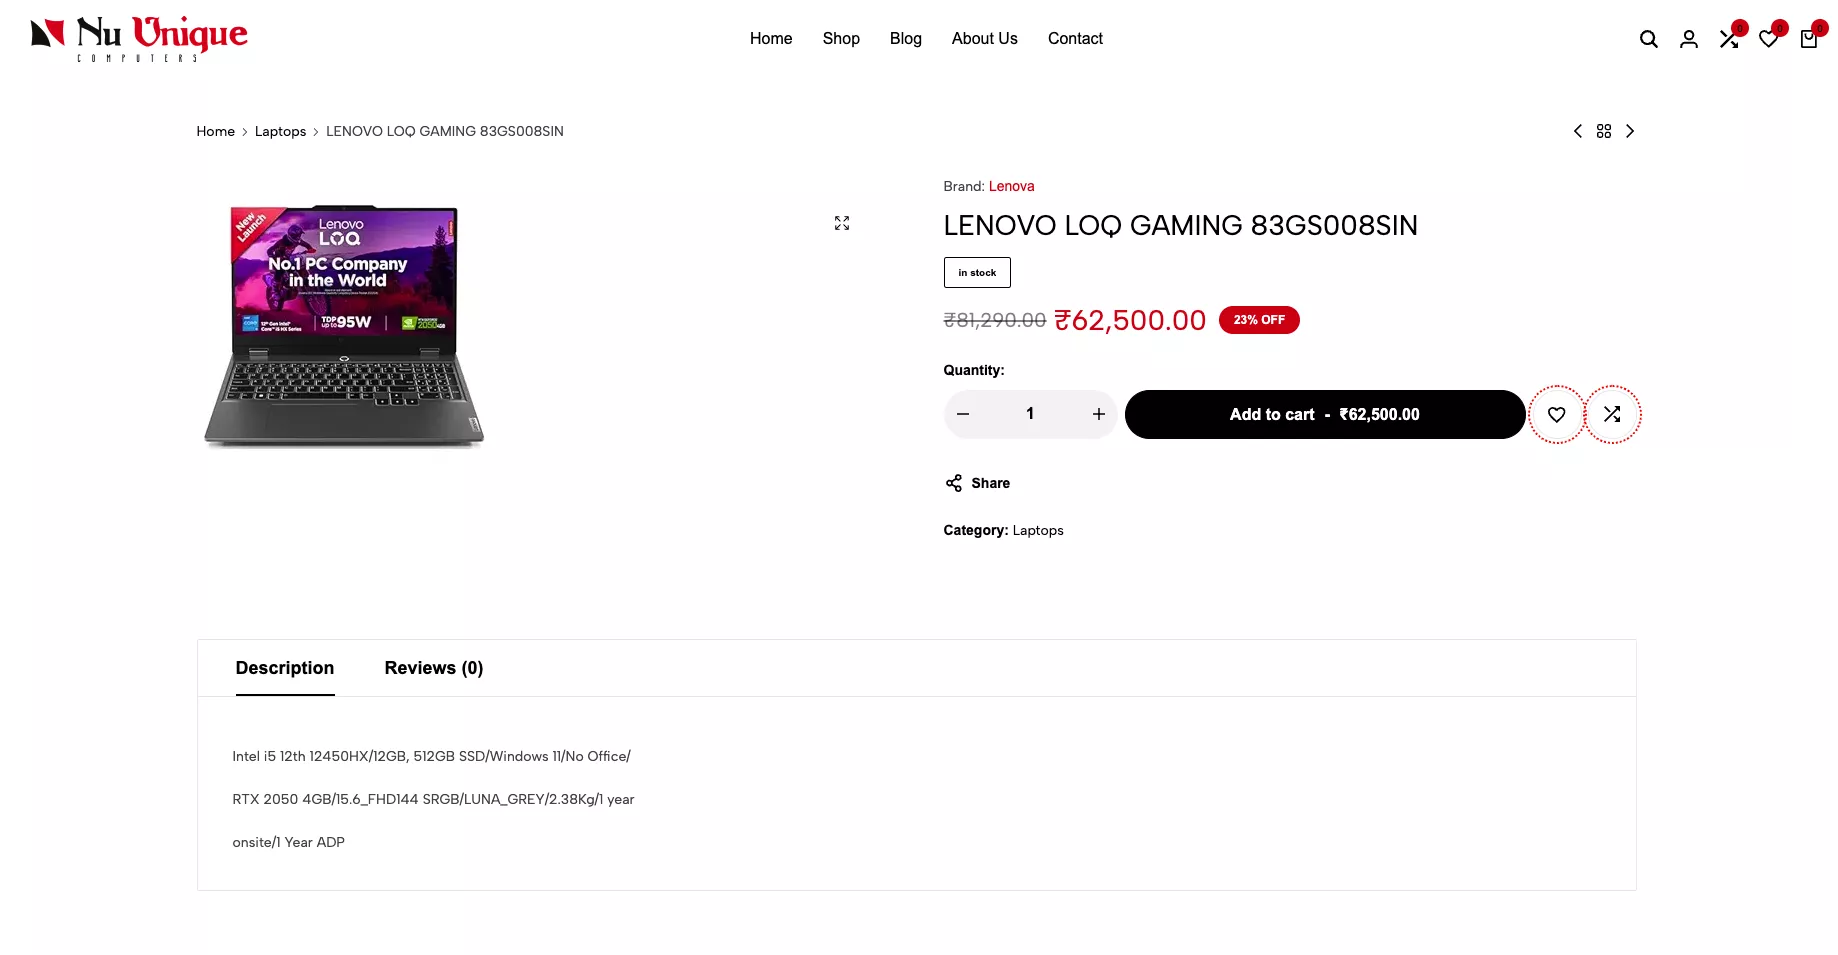Open the shopping cart bag icon

point(1808,39)
